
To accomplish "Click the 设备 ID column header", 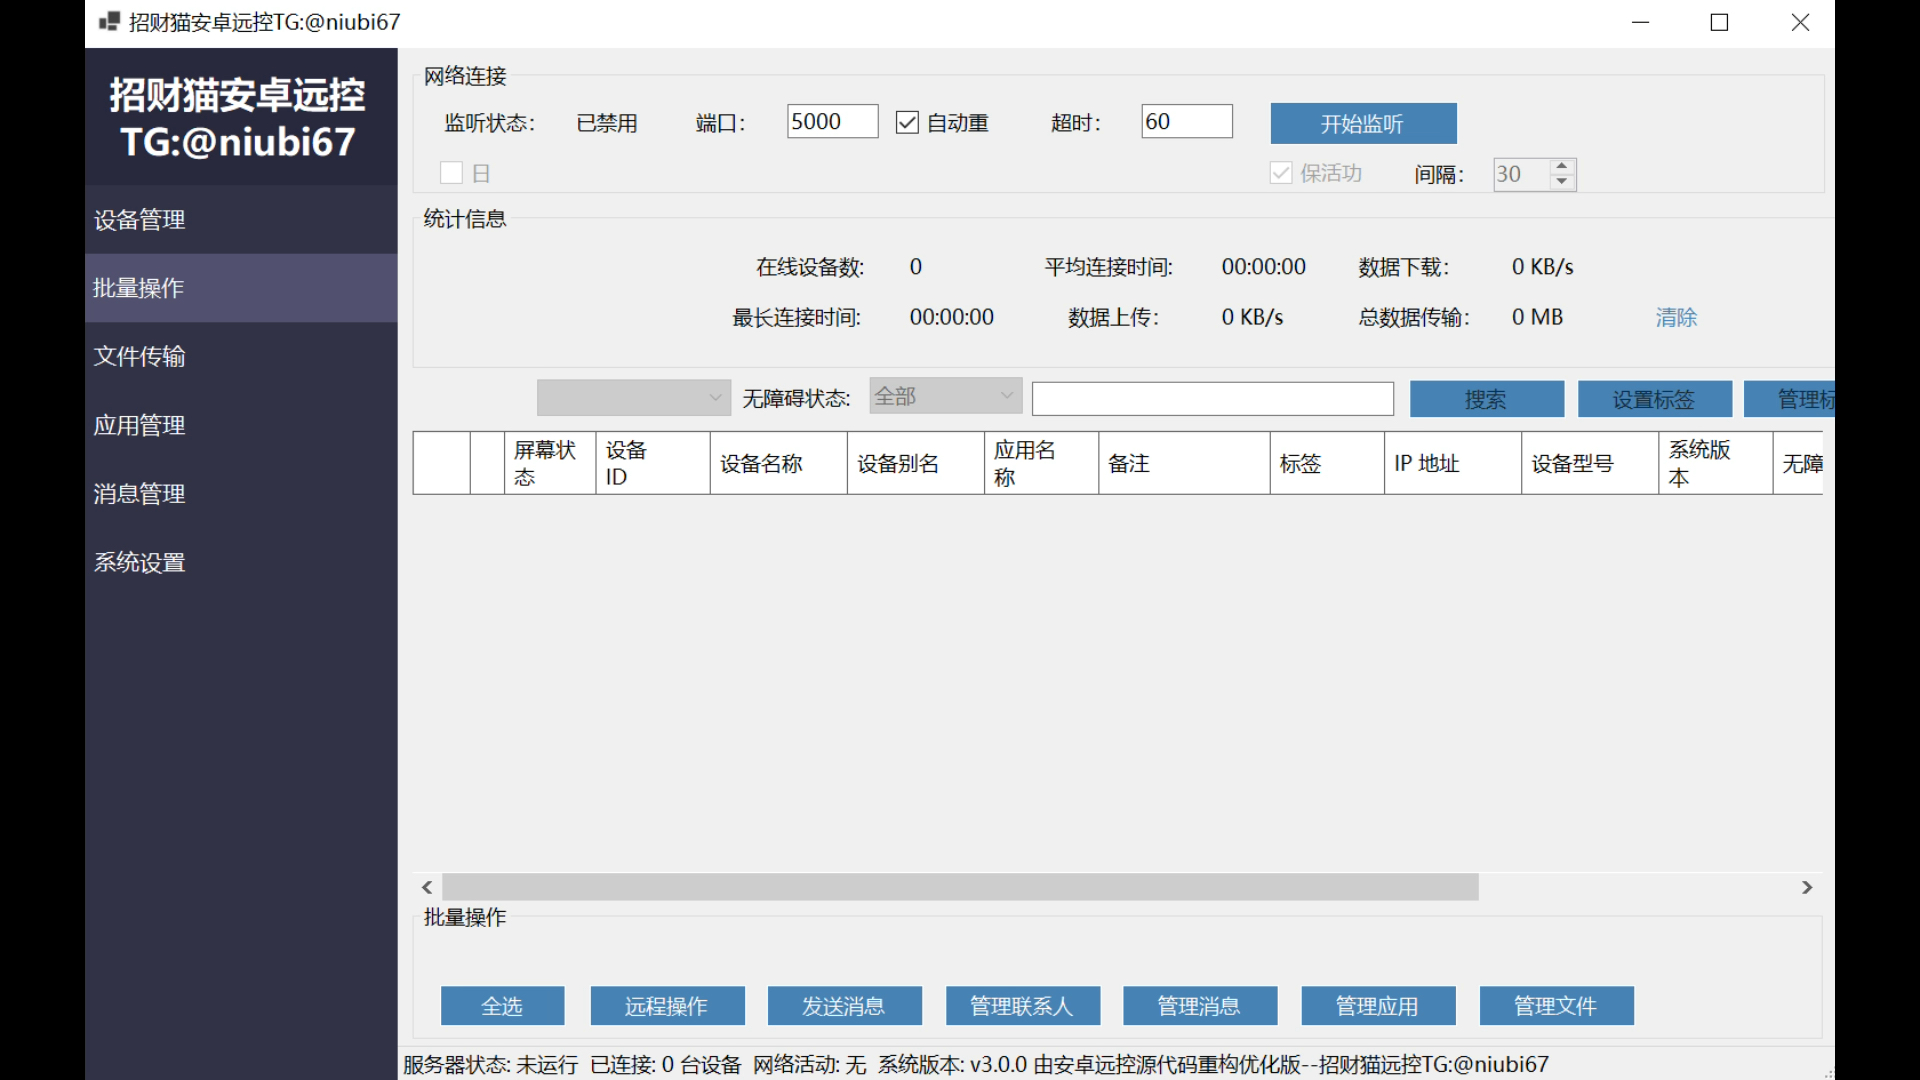I will coord(653,463).
